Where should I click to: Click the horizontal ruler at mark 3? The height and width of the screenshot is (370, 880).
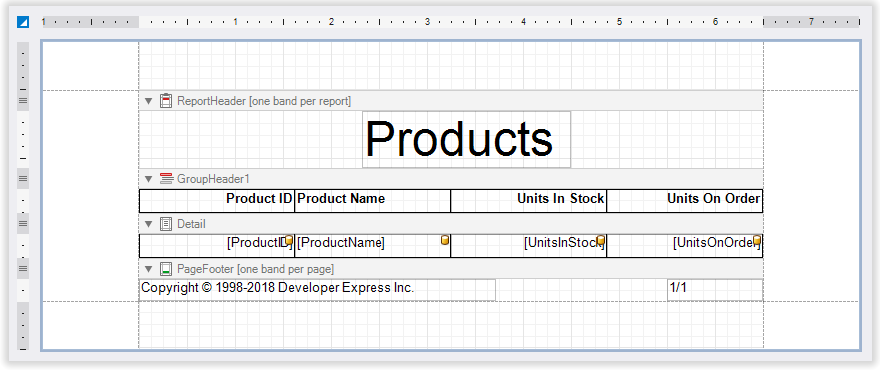428,22
